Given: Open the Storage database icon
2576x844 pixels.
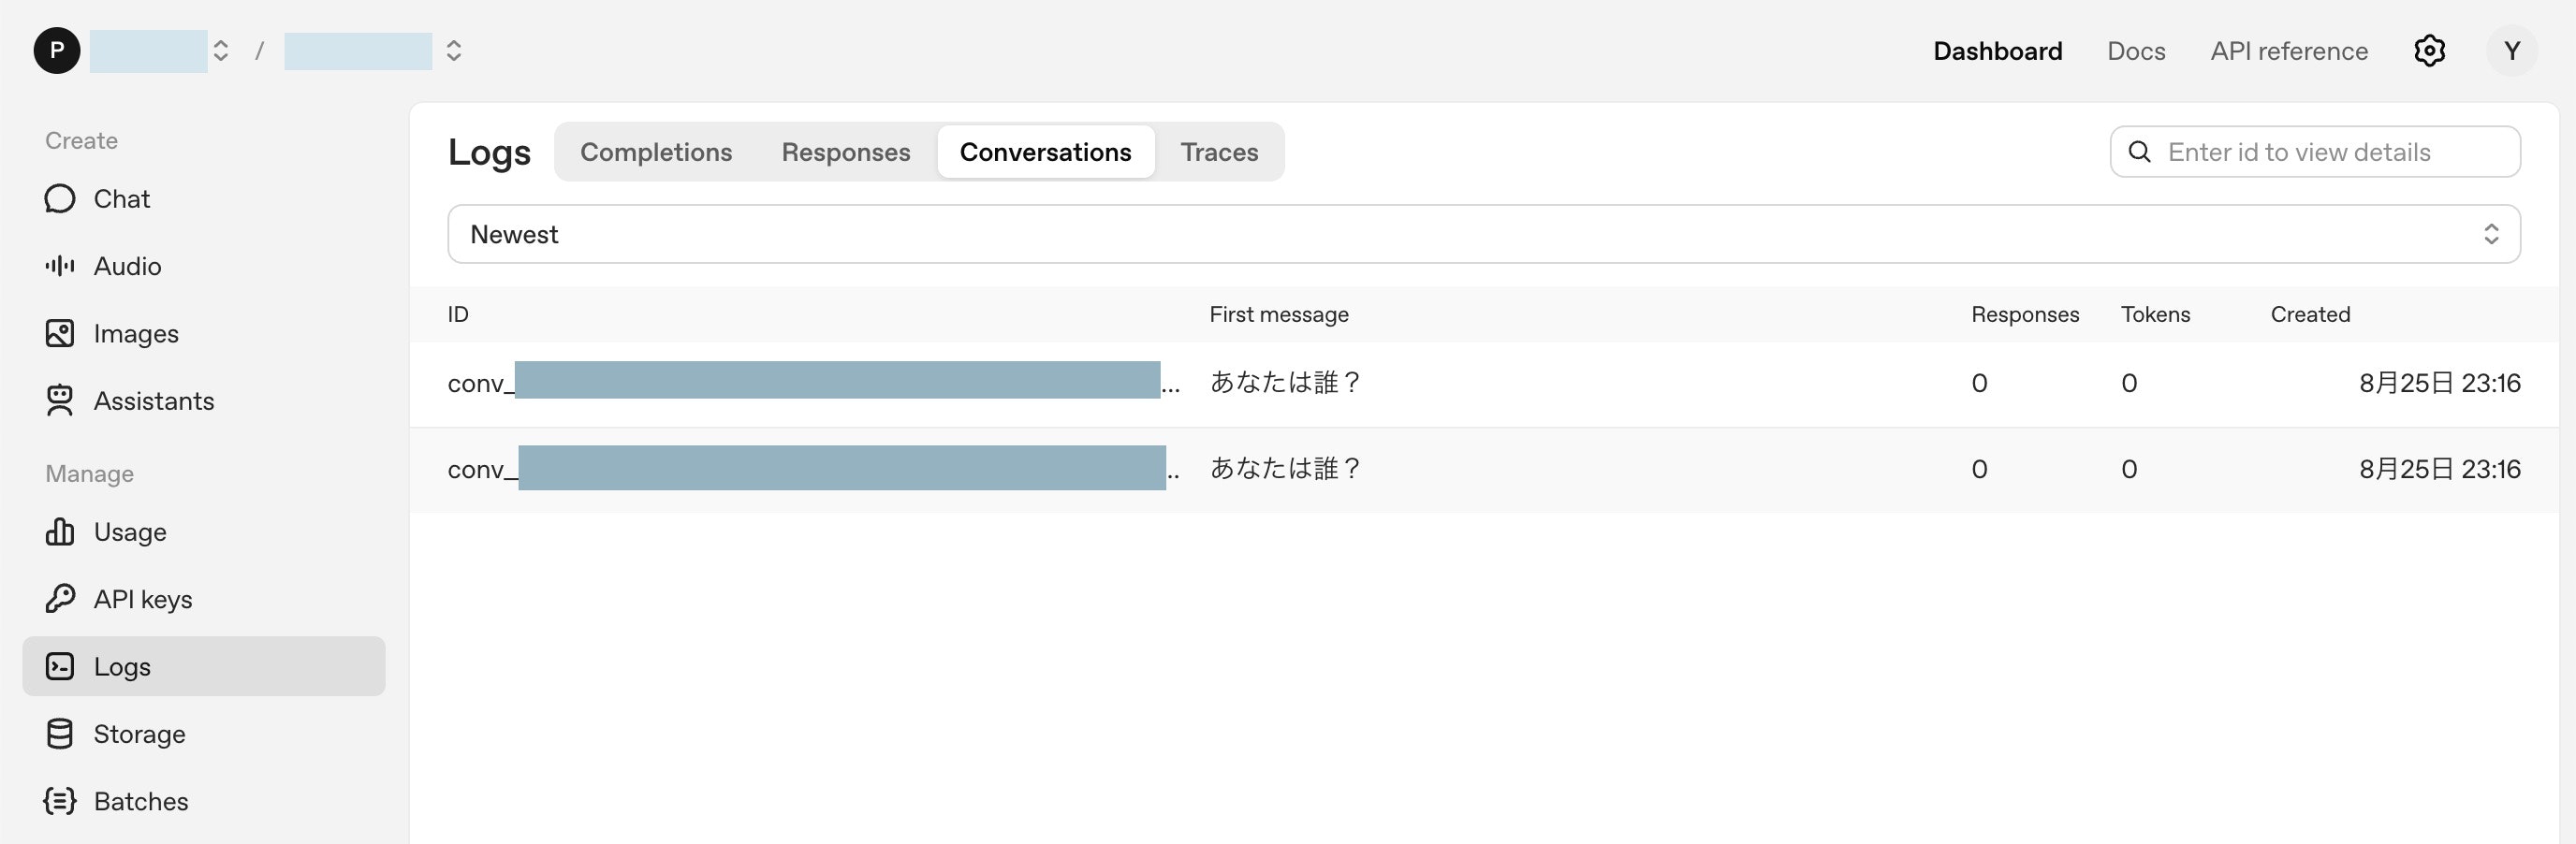Looking at the screenshot, I should coord(60,734).
